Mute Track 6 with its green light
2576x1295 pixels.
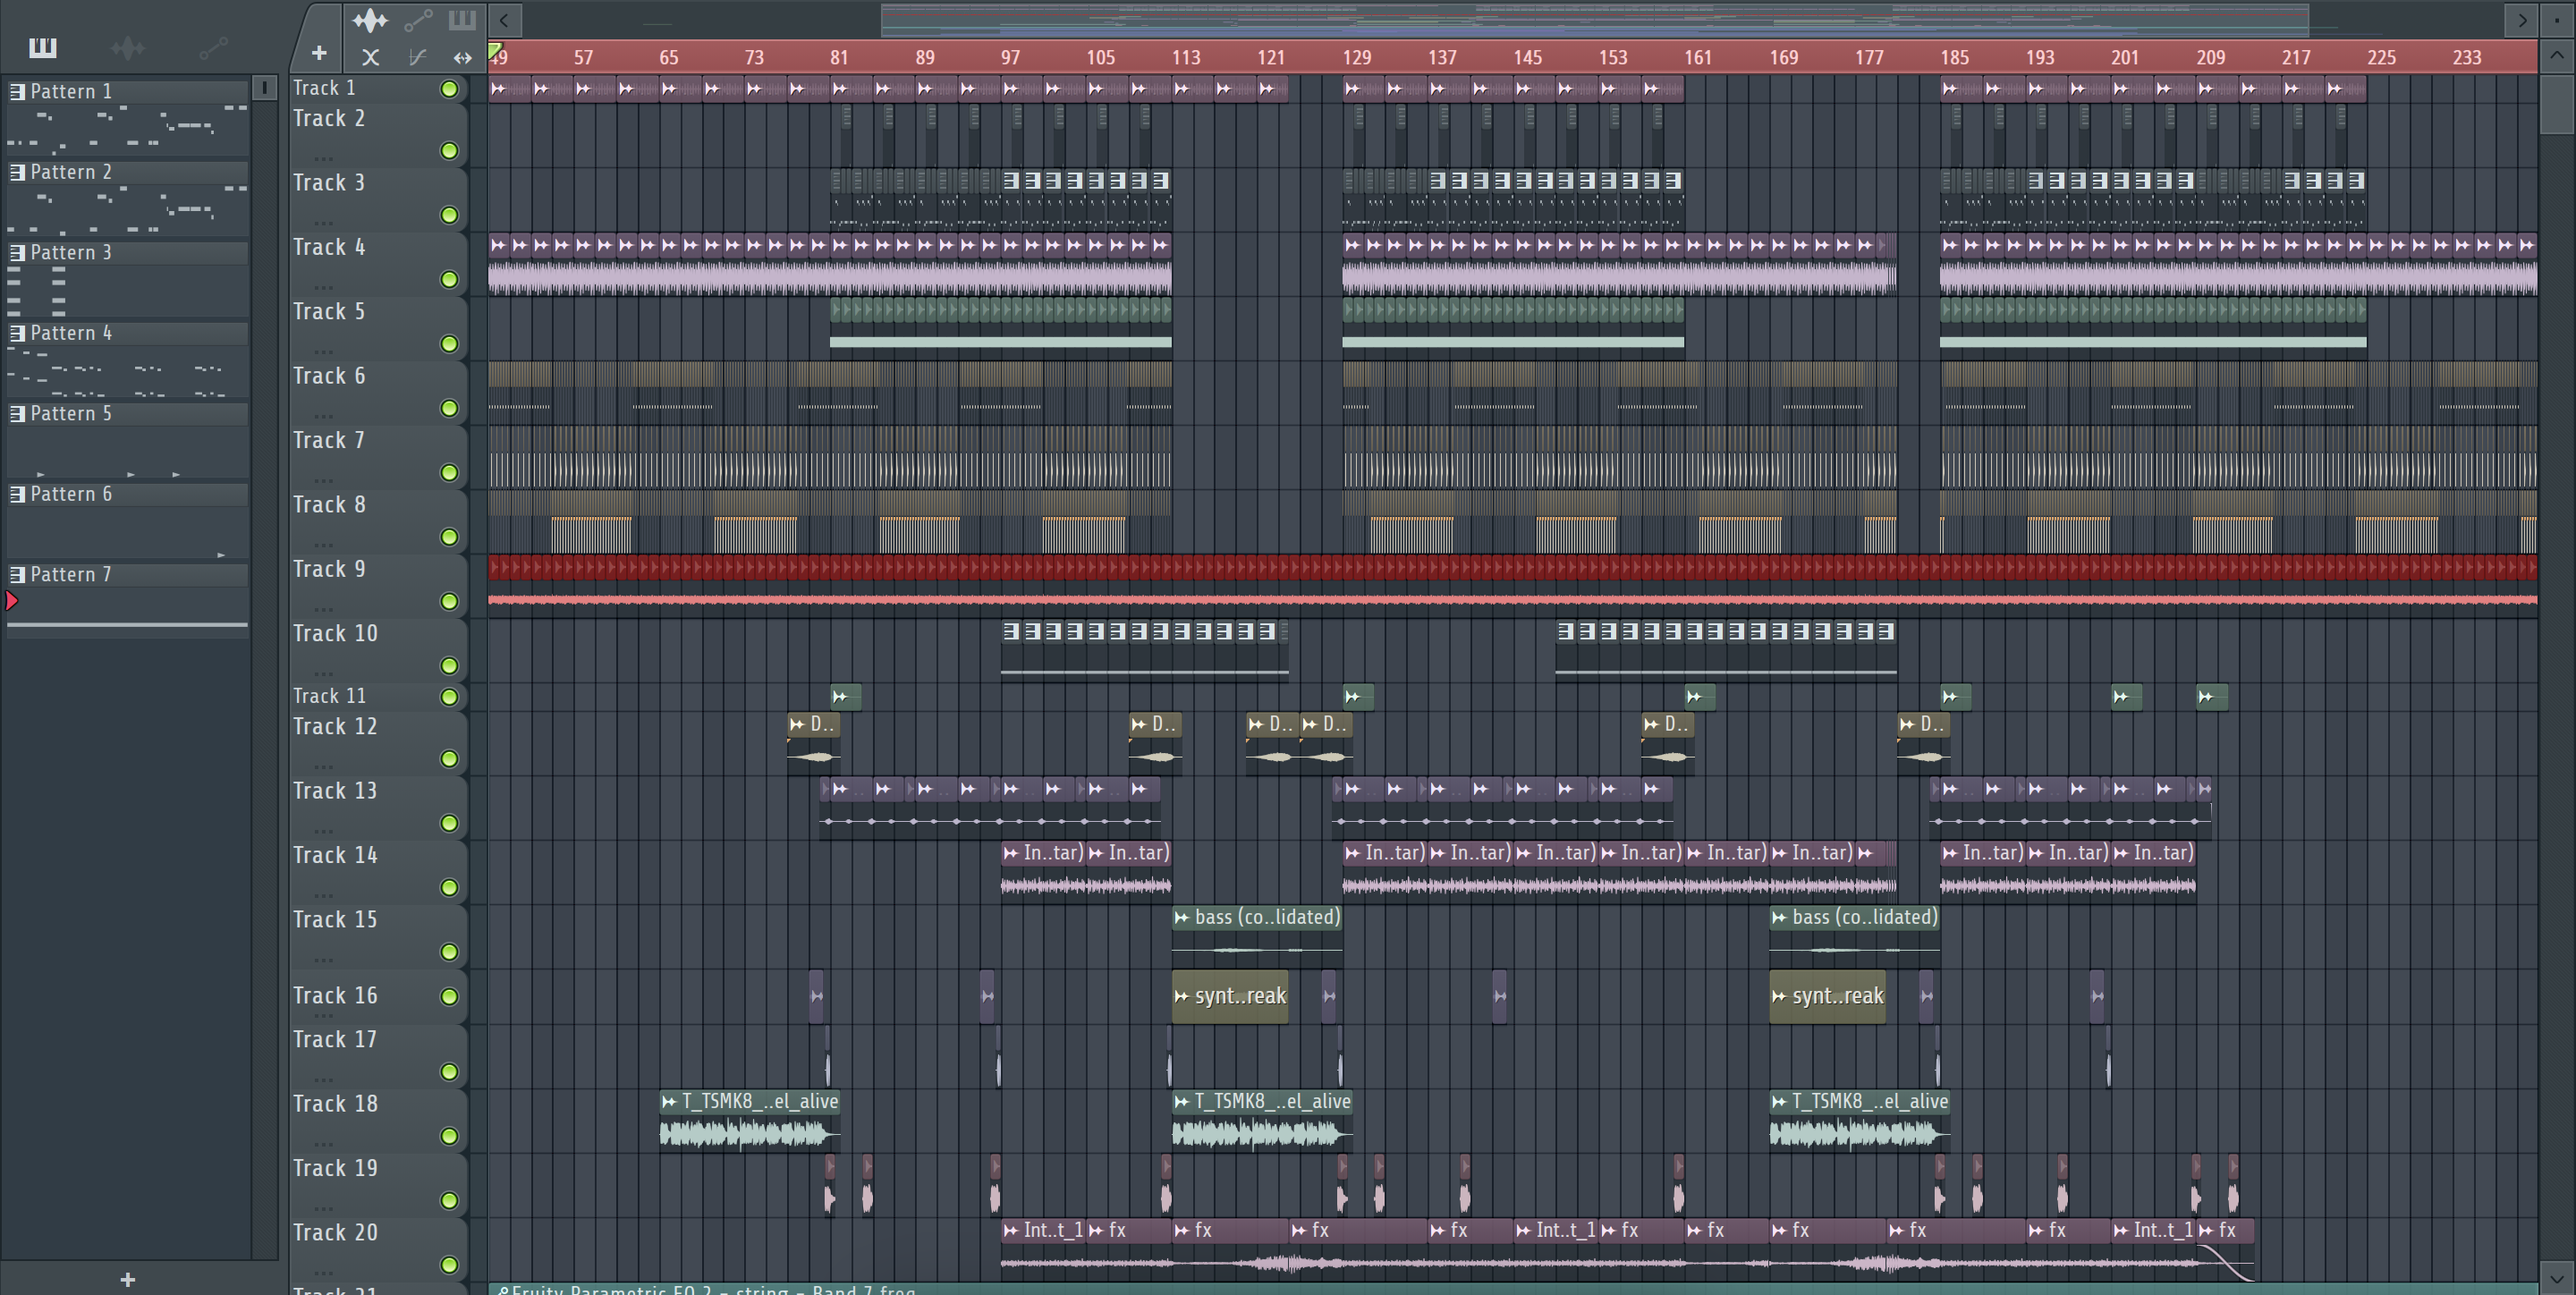[x=450, y=409]
